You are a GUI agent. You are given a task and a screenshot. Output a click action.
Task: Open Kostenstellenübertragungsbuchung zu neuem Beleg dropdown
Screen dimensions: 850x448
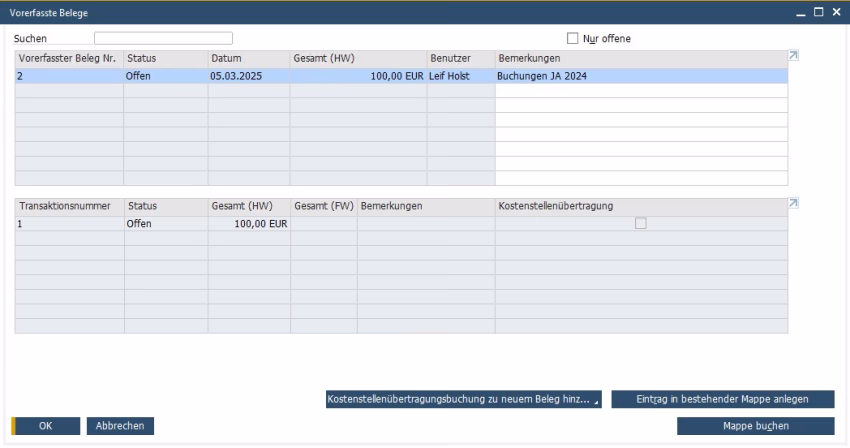464,400
